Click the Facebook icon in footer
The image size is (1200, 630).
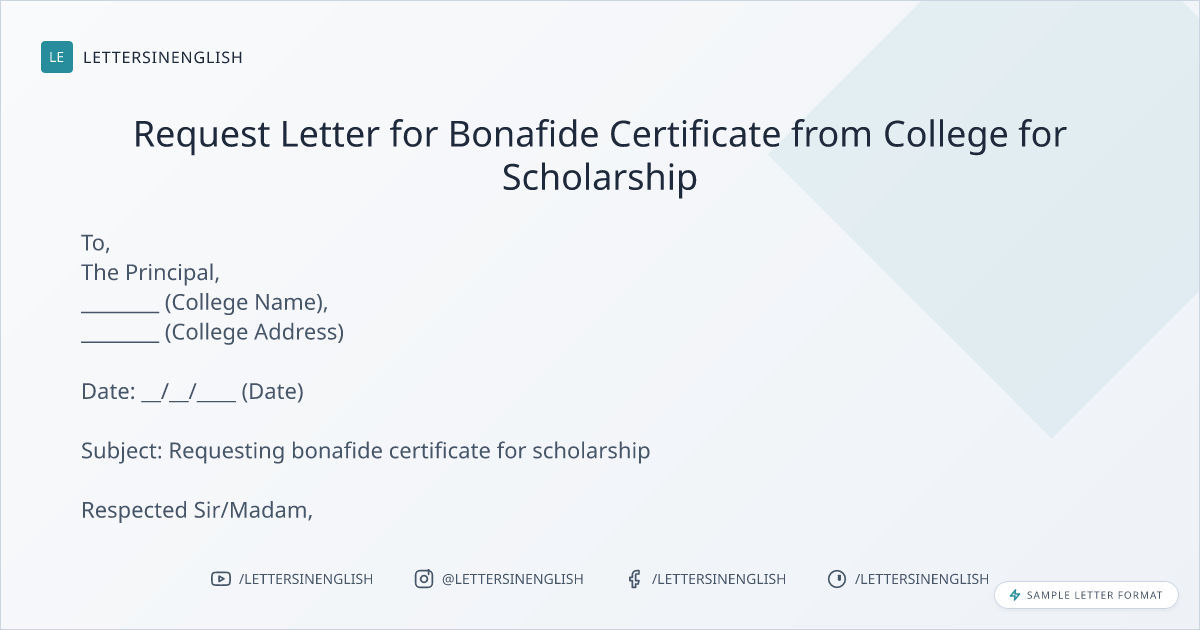point(634,579)
